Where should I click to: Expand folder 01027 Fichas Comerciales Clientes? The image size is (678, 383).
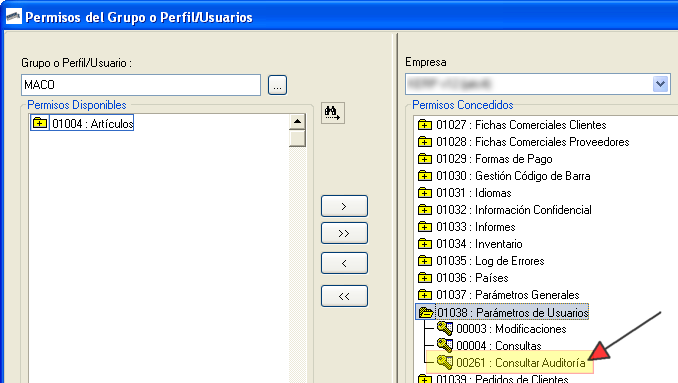pyautogui.click(x=425, y=125)
